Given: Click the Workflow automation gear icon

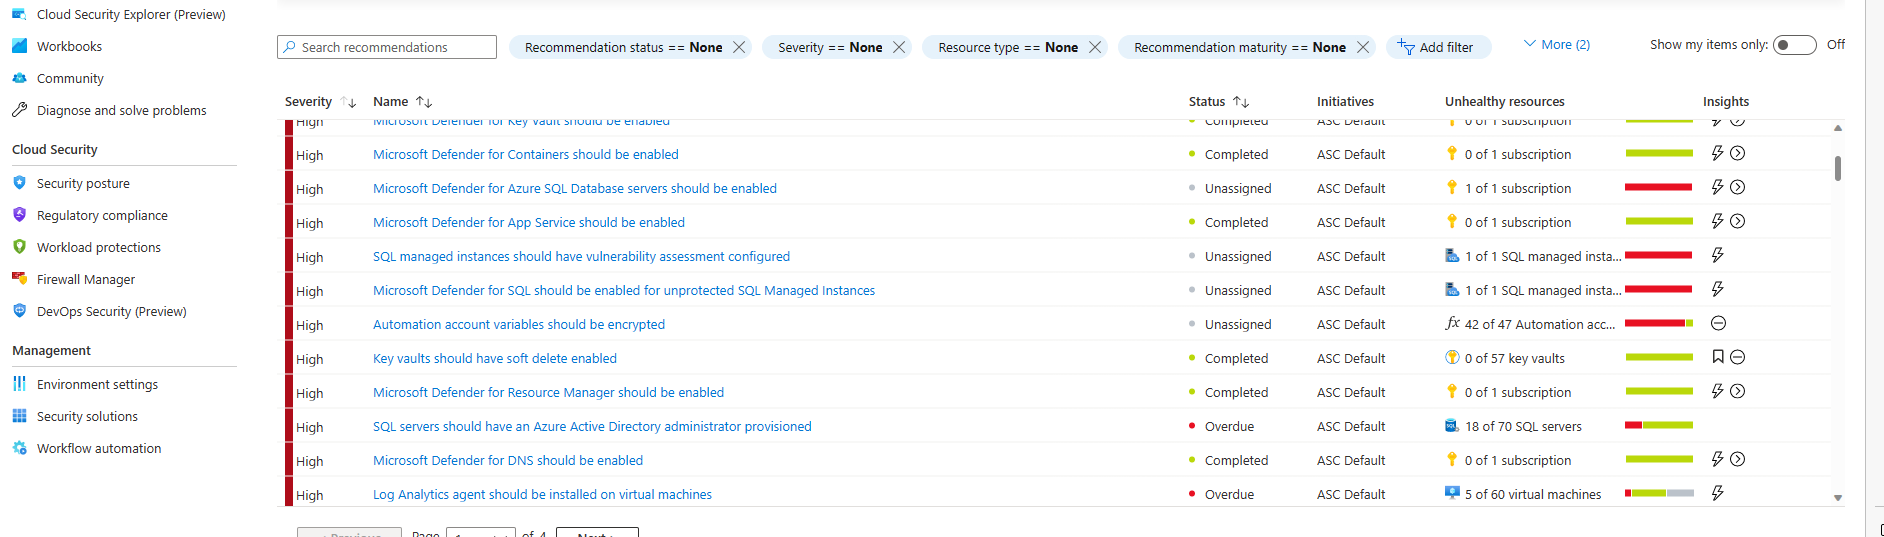Looking at the screenshot, I should [19, 448].
